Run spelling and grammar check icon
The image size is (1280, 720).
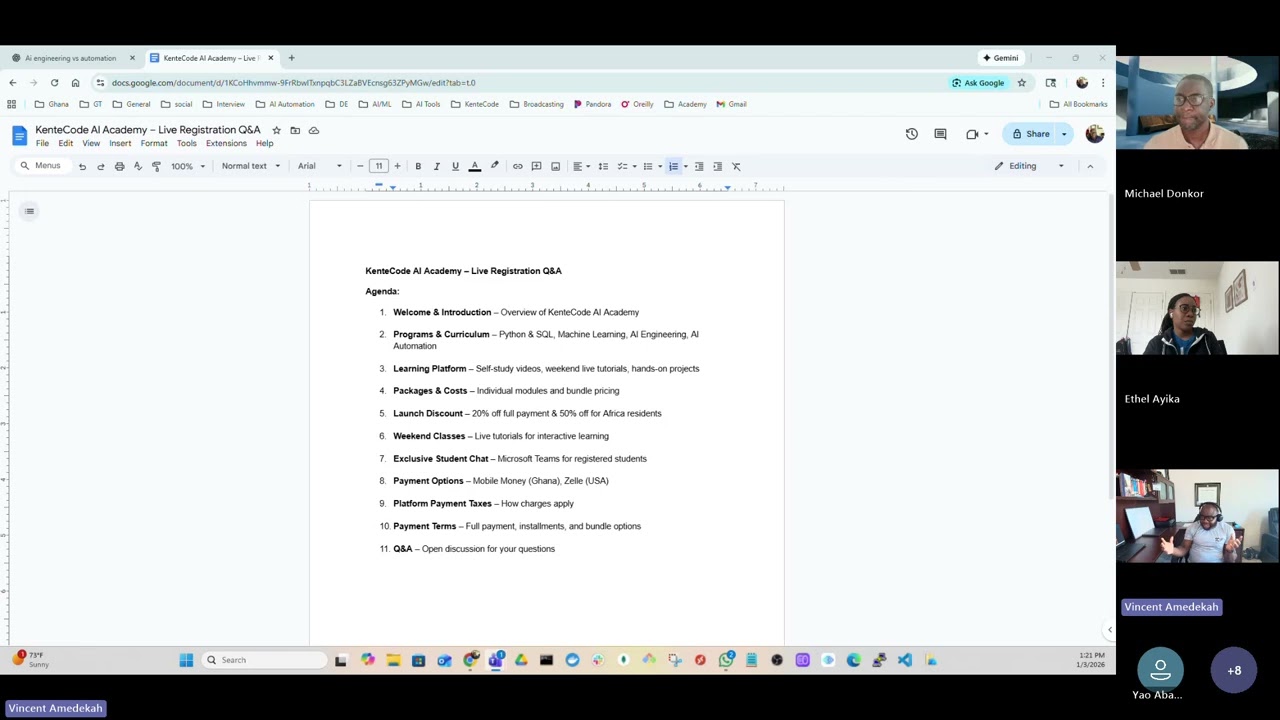click(138, 166)
